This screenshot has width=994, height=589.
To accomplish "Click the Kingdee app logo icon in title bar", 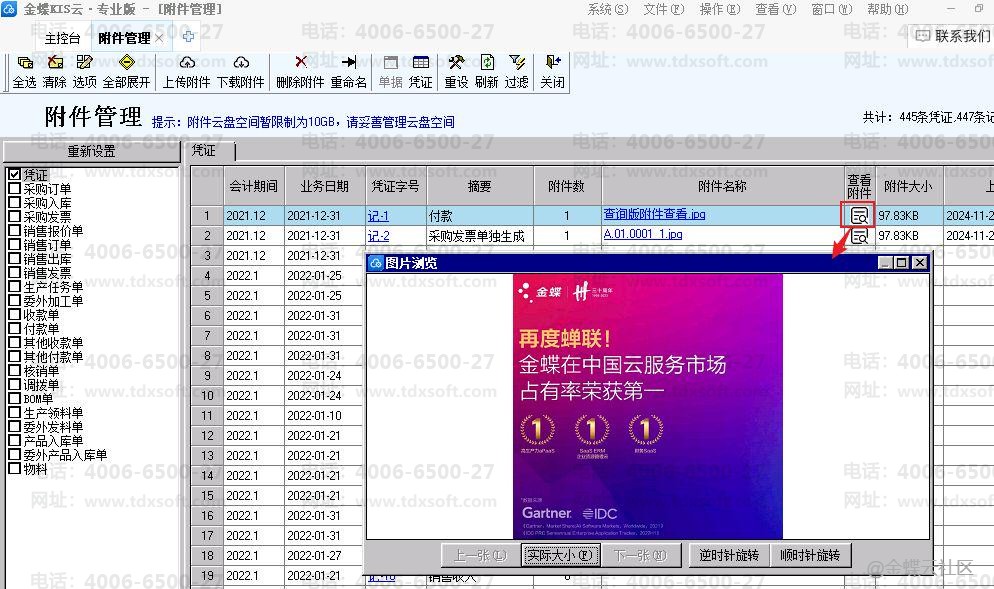I will [9, 9].
